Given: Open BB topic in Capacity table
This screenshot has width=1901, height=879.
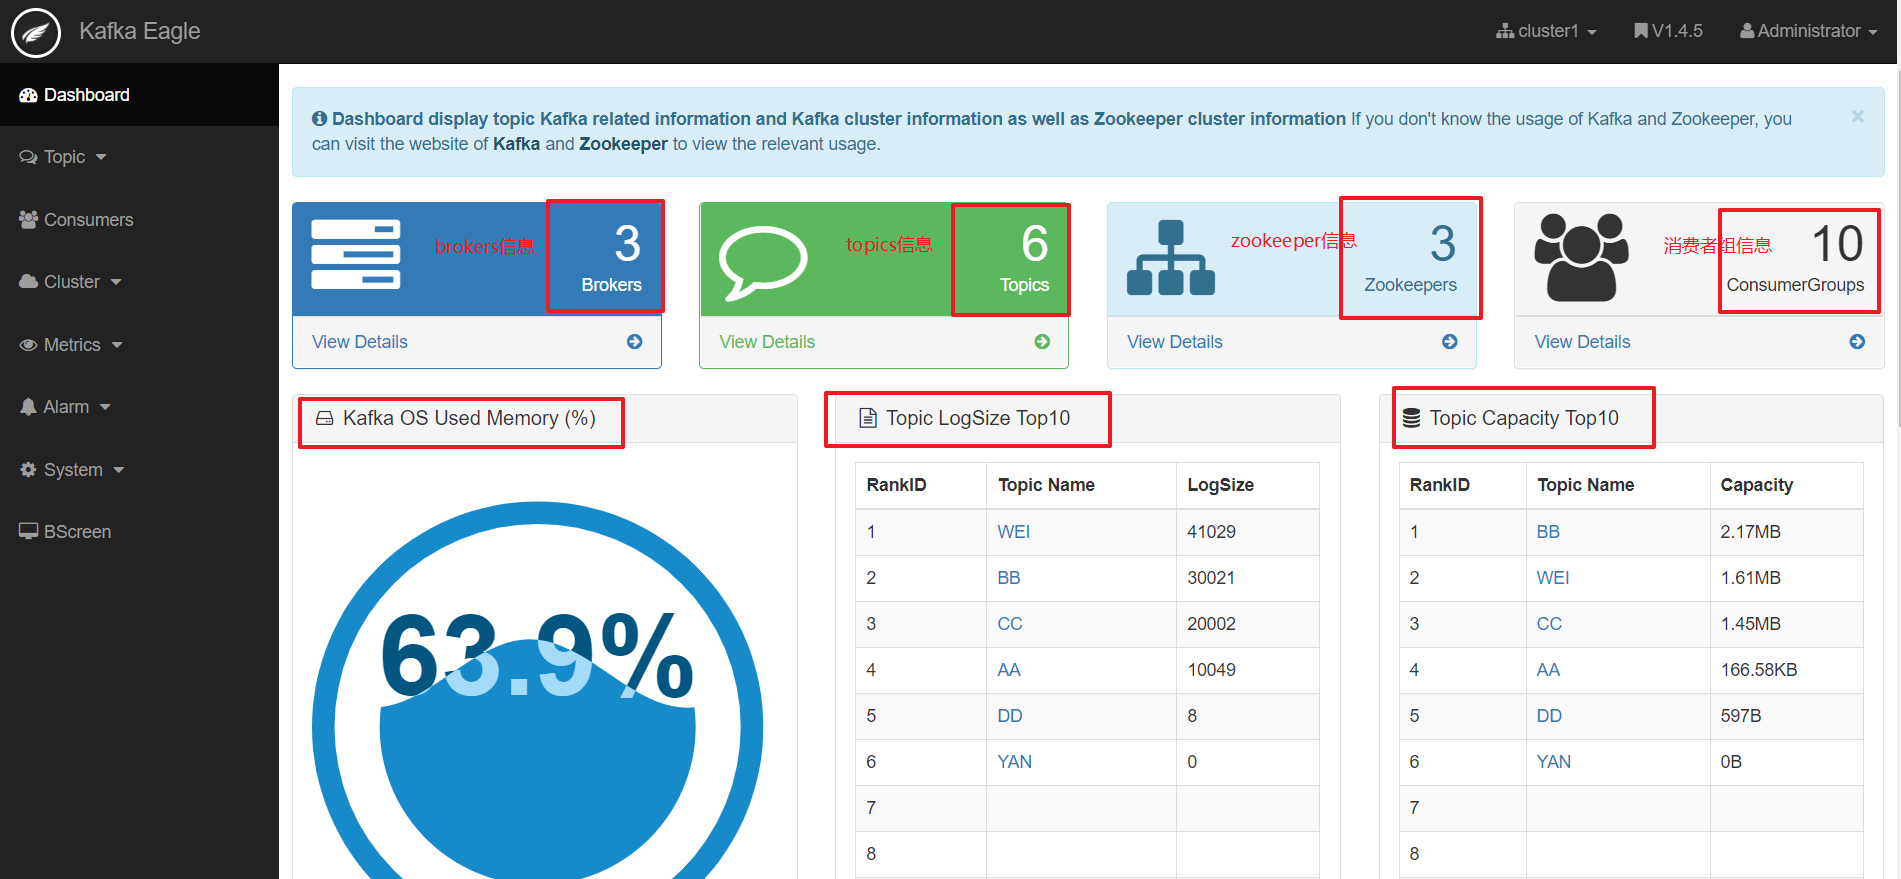Looking at the screenshot, I should click(x=1548, y=532).
